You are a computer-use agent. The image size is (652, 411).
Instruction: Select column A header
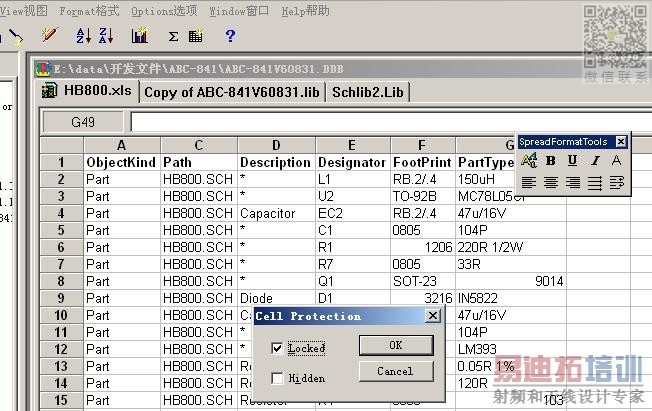122,145
